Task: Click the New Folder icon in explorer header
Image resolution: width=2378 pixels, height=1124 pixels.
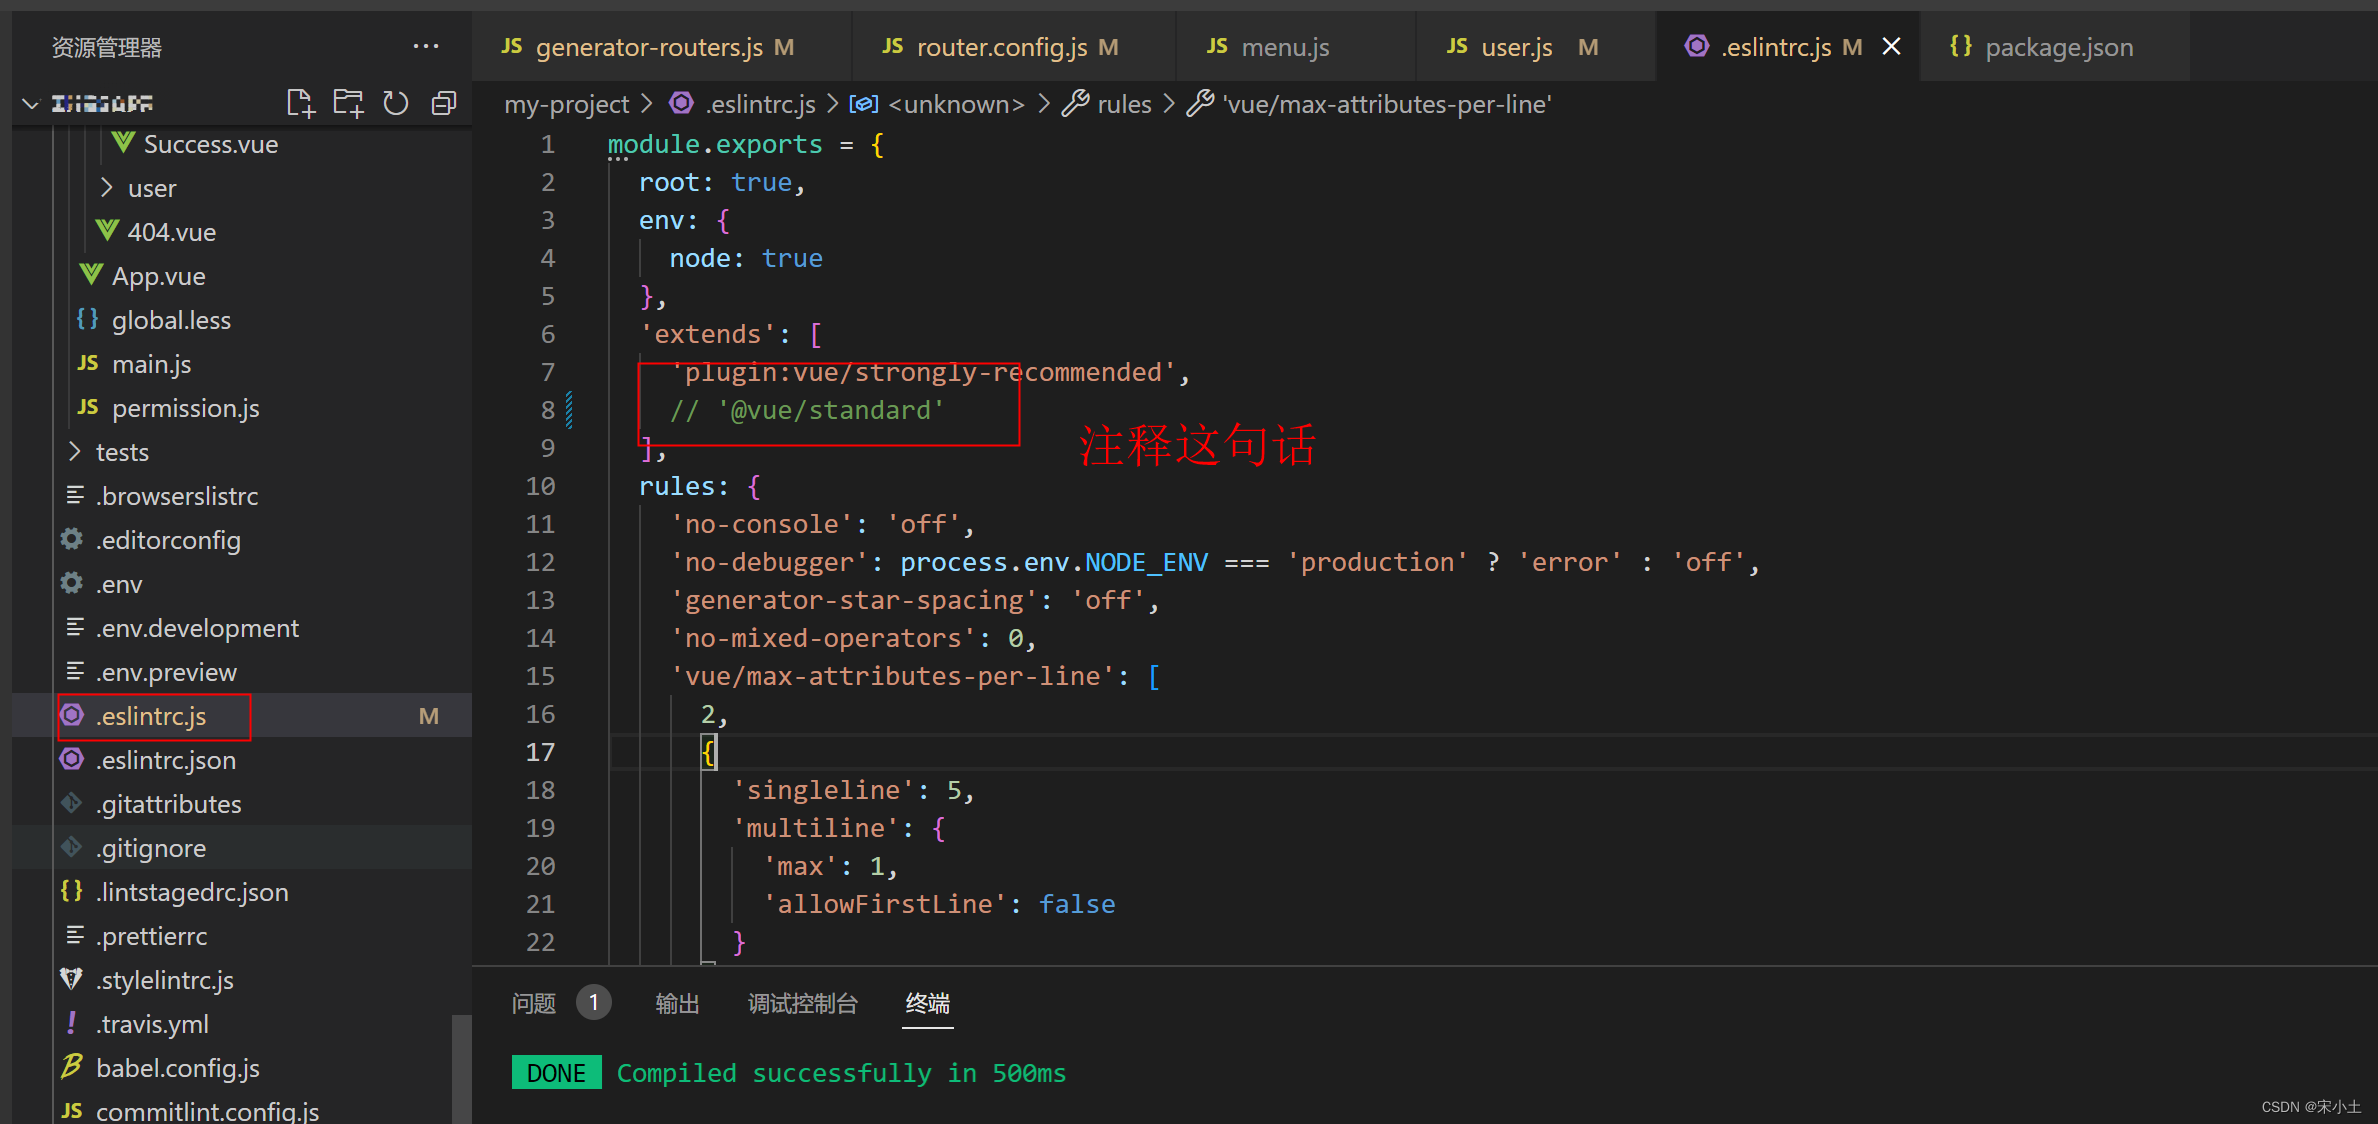Action: click(348, 103)
